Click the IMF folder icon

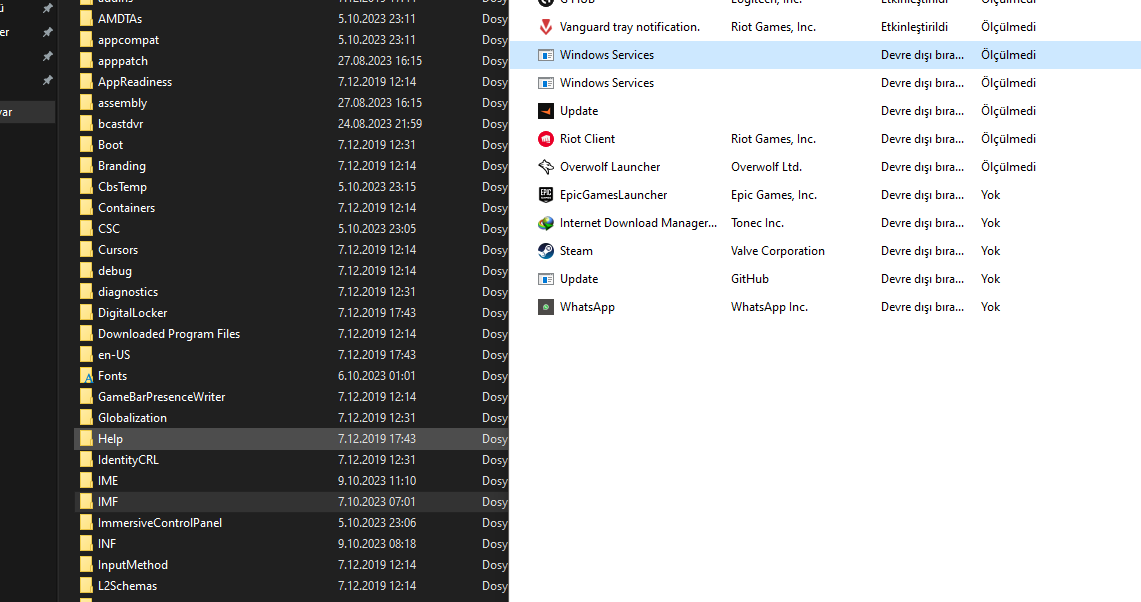tap(87, 502)
